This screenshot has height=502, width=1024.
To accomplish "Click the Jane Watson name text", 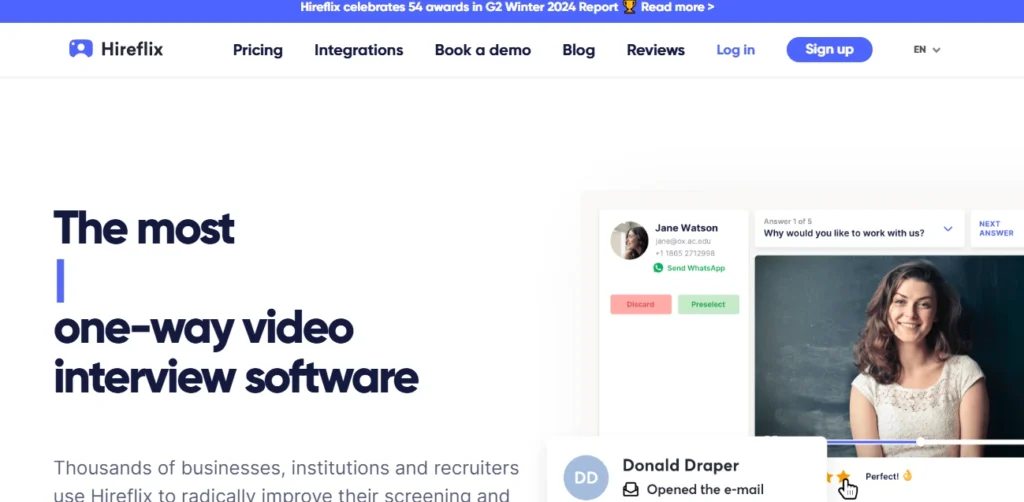I will click(x=686, y=228).
